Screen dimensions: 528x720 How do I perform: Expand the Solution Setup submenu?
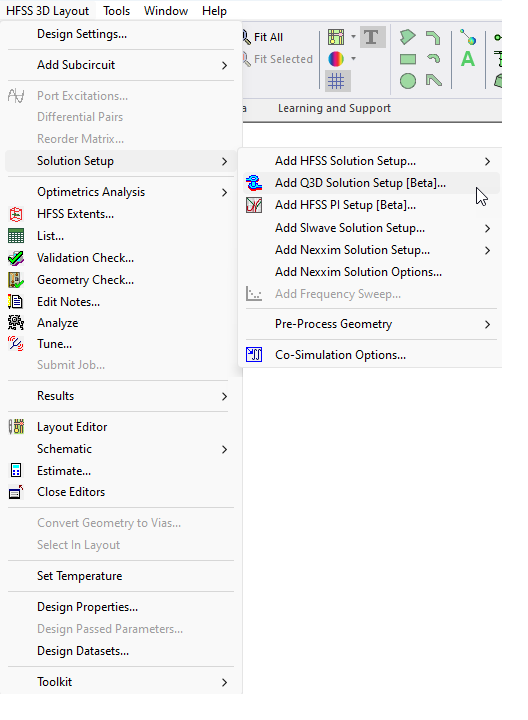(x=121, y=161)
